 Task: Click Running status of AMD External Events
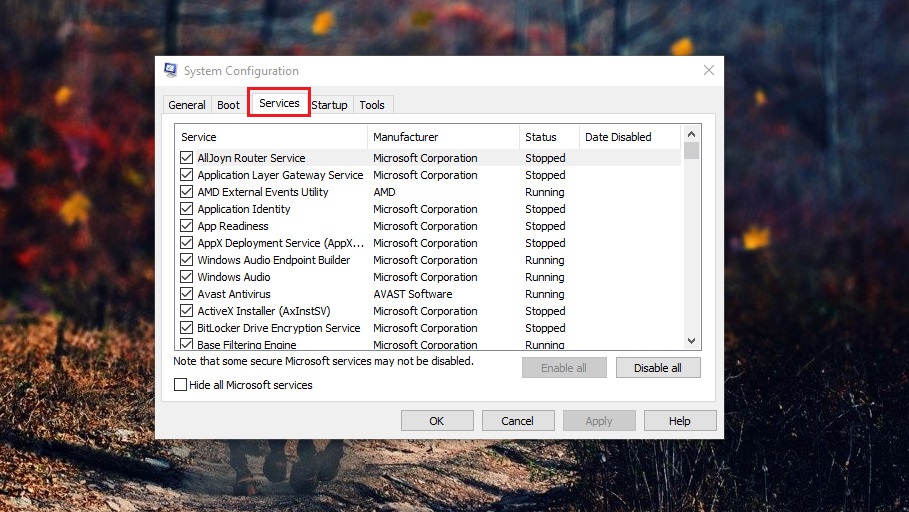[x=544, y=192]
